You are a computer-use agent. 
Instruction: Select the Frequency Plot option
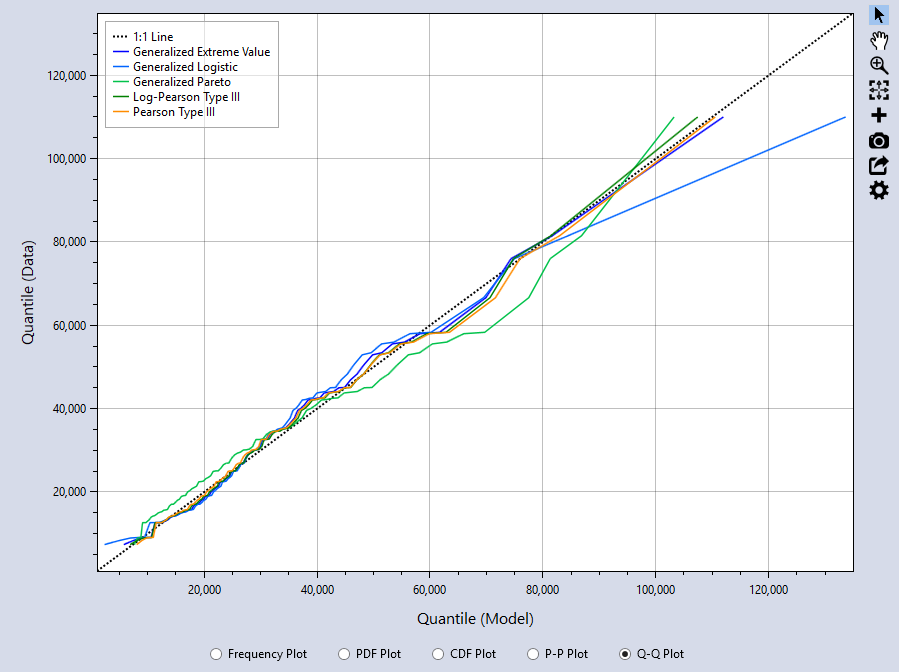(x=216, y=653)
